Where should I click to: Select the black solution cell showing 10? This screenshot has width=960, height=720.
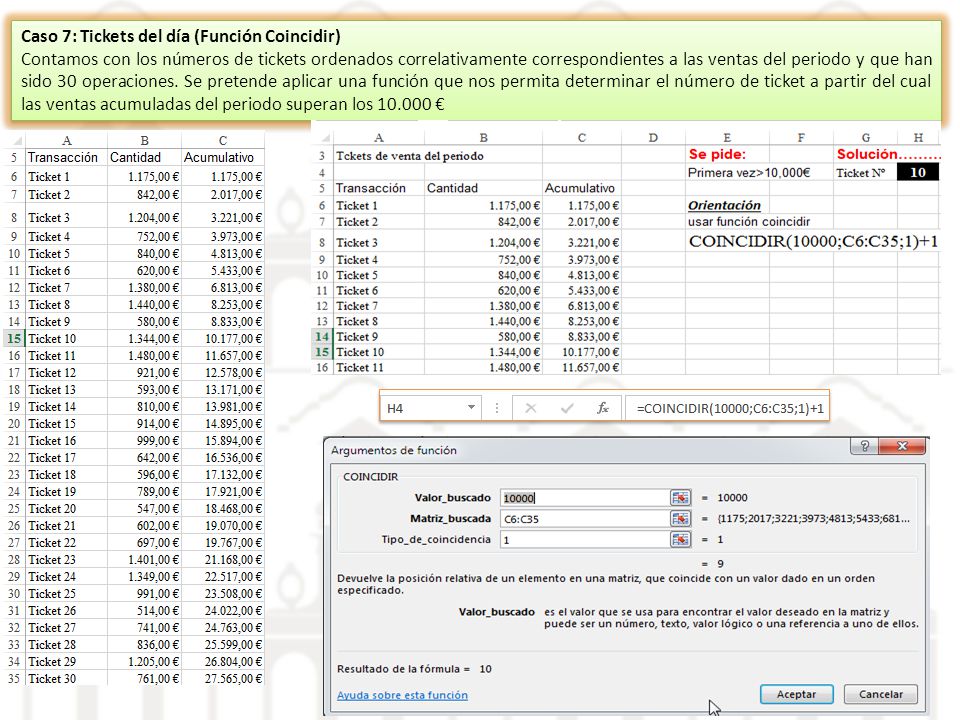click(x=917, y=173)
